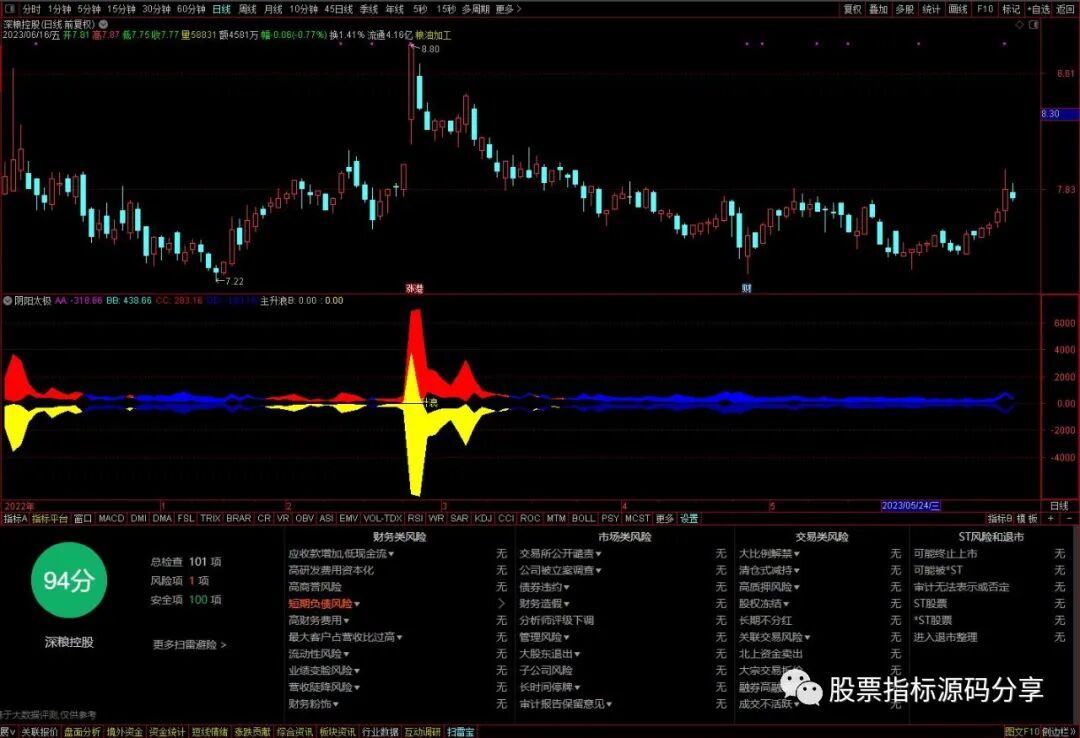
Task: Click the 指标B button
Action: click(x=999, y=518)
